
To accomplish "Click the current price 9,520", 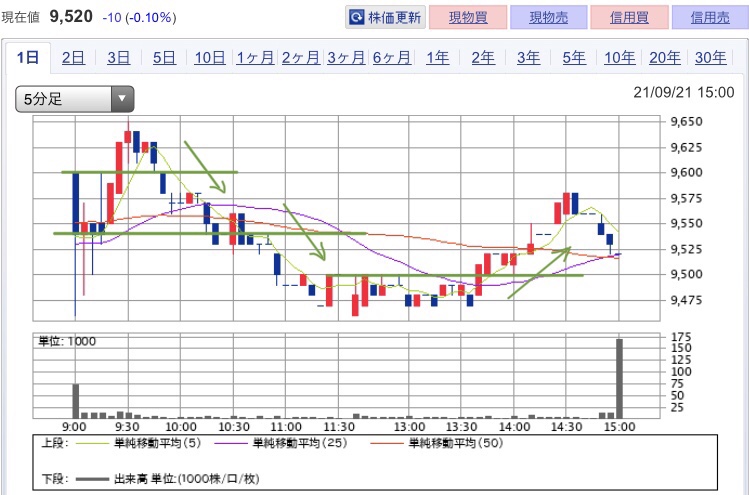I will coord(71,17).
